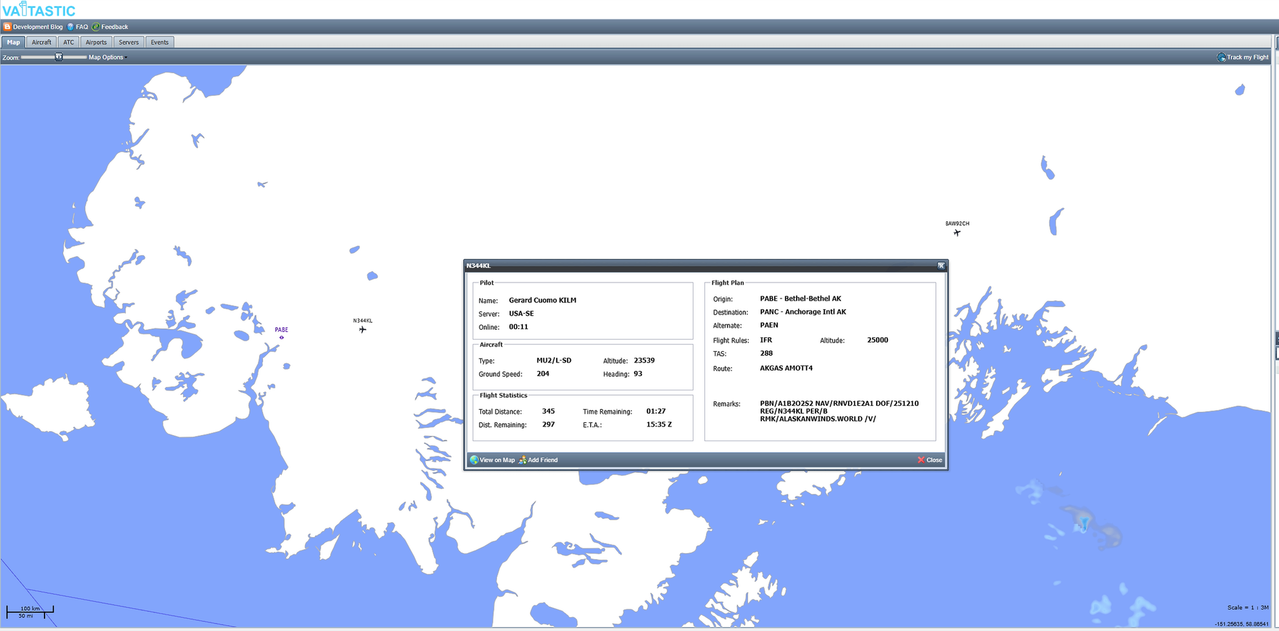The image size is (1279, 631).
Task: Click the PABE airport marker
Action: coord(282,337)
